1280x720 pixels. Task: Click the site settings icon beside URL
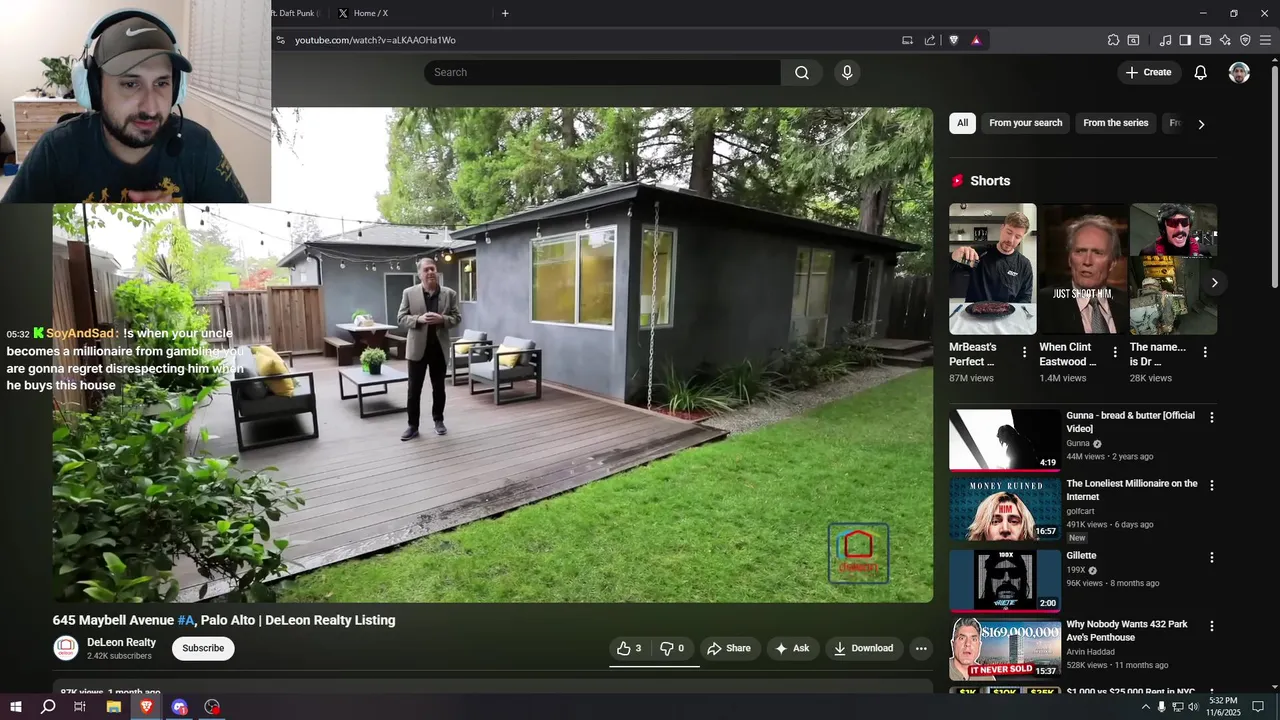(281, 40)
